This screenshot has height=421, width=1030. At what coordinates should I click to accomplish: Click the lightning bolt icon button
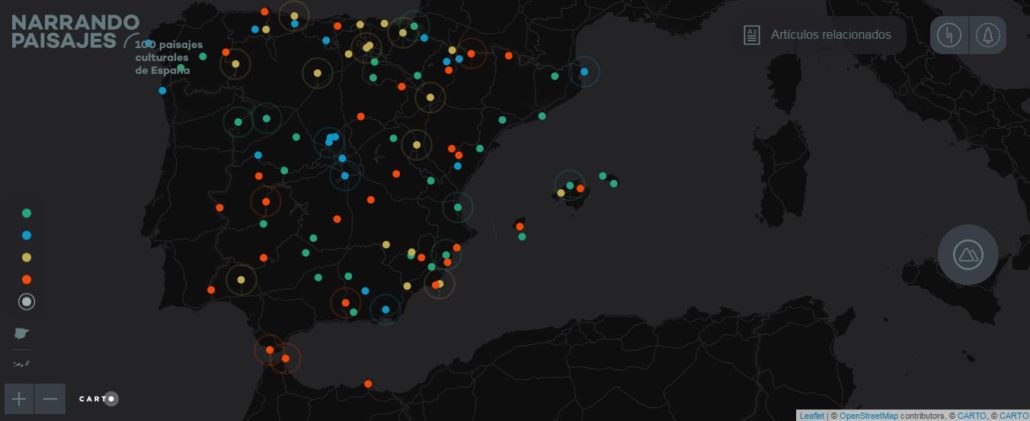949,36
